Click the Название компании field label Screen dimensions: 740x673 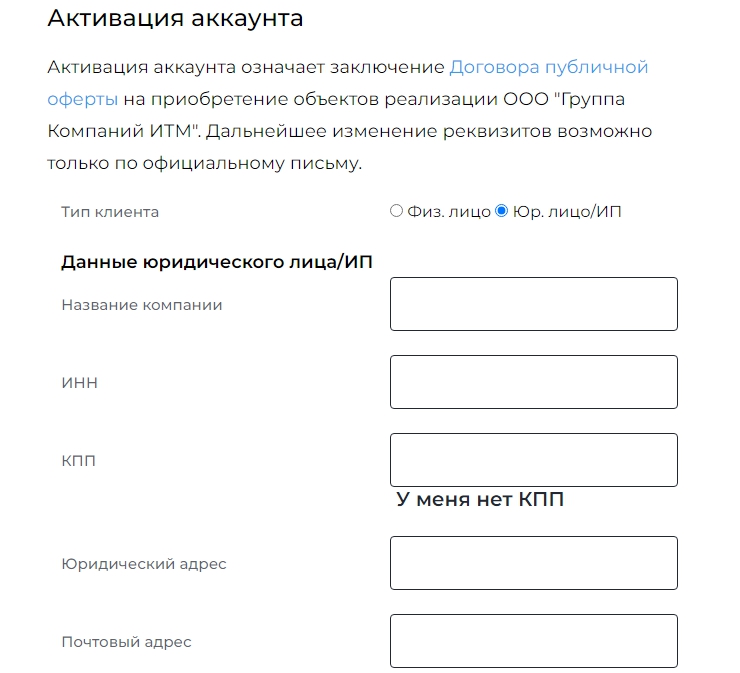(141, 305)
